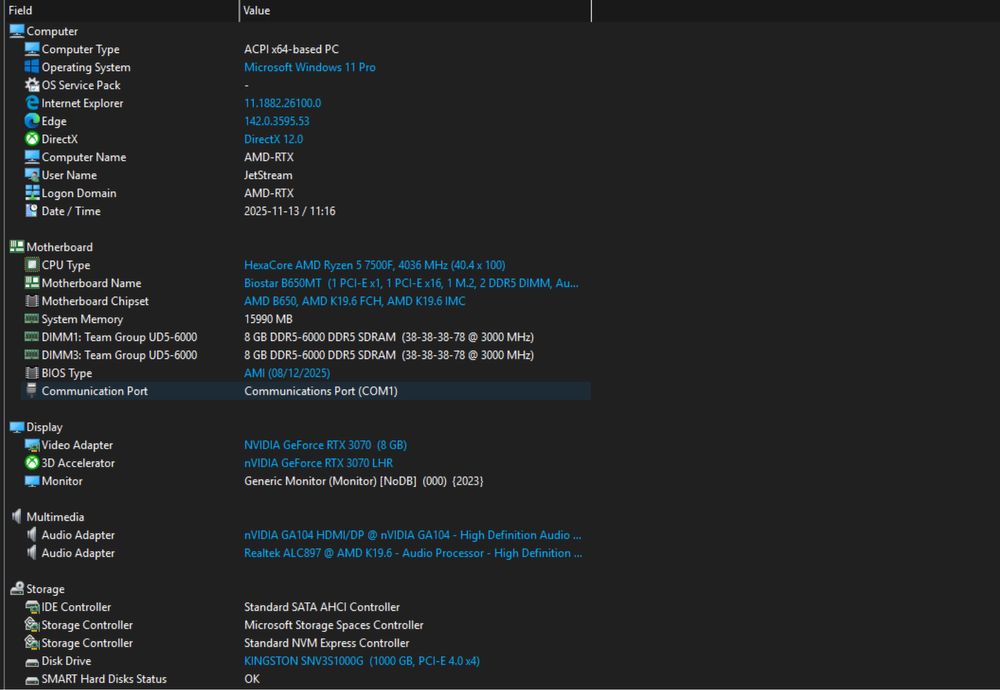This screenshot has height=690, width=1000.
Task: Select the Standard NVM Express Controller value
Action: [x=327, y=643]
